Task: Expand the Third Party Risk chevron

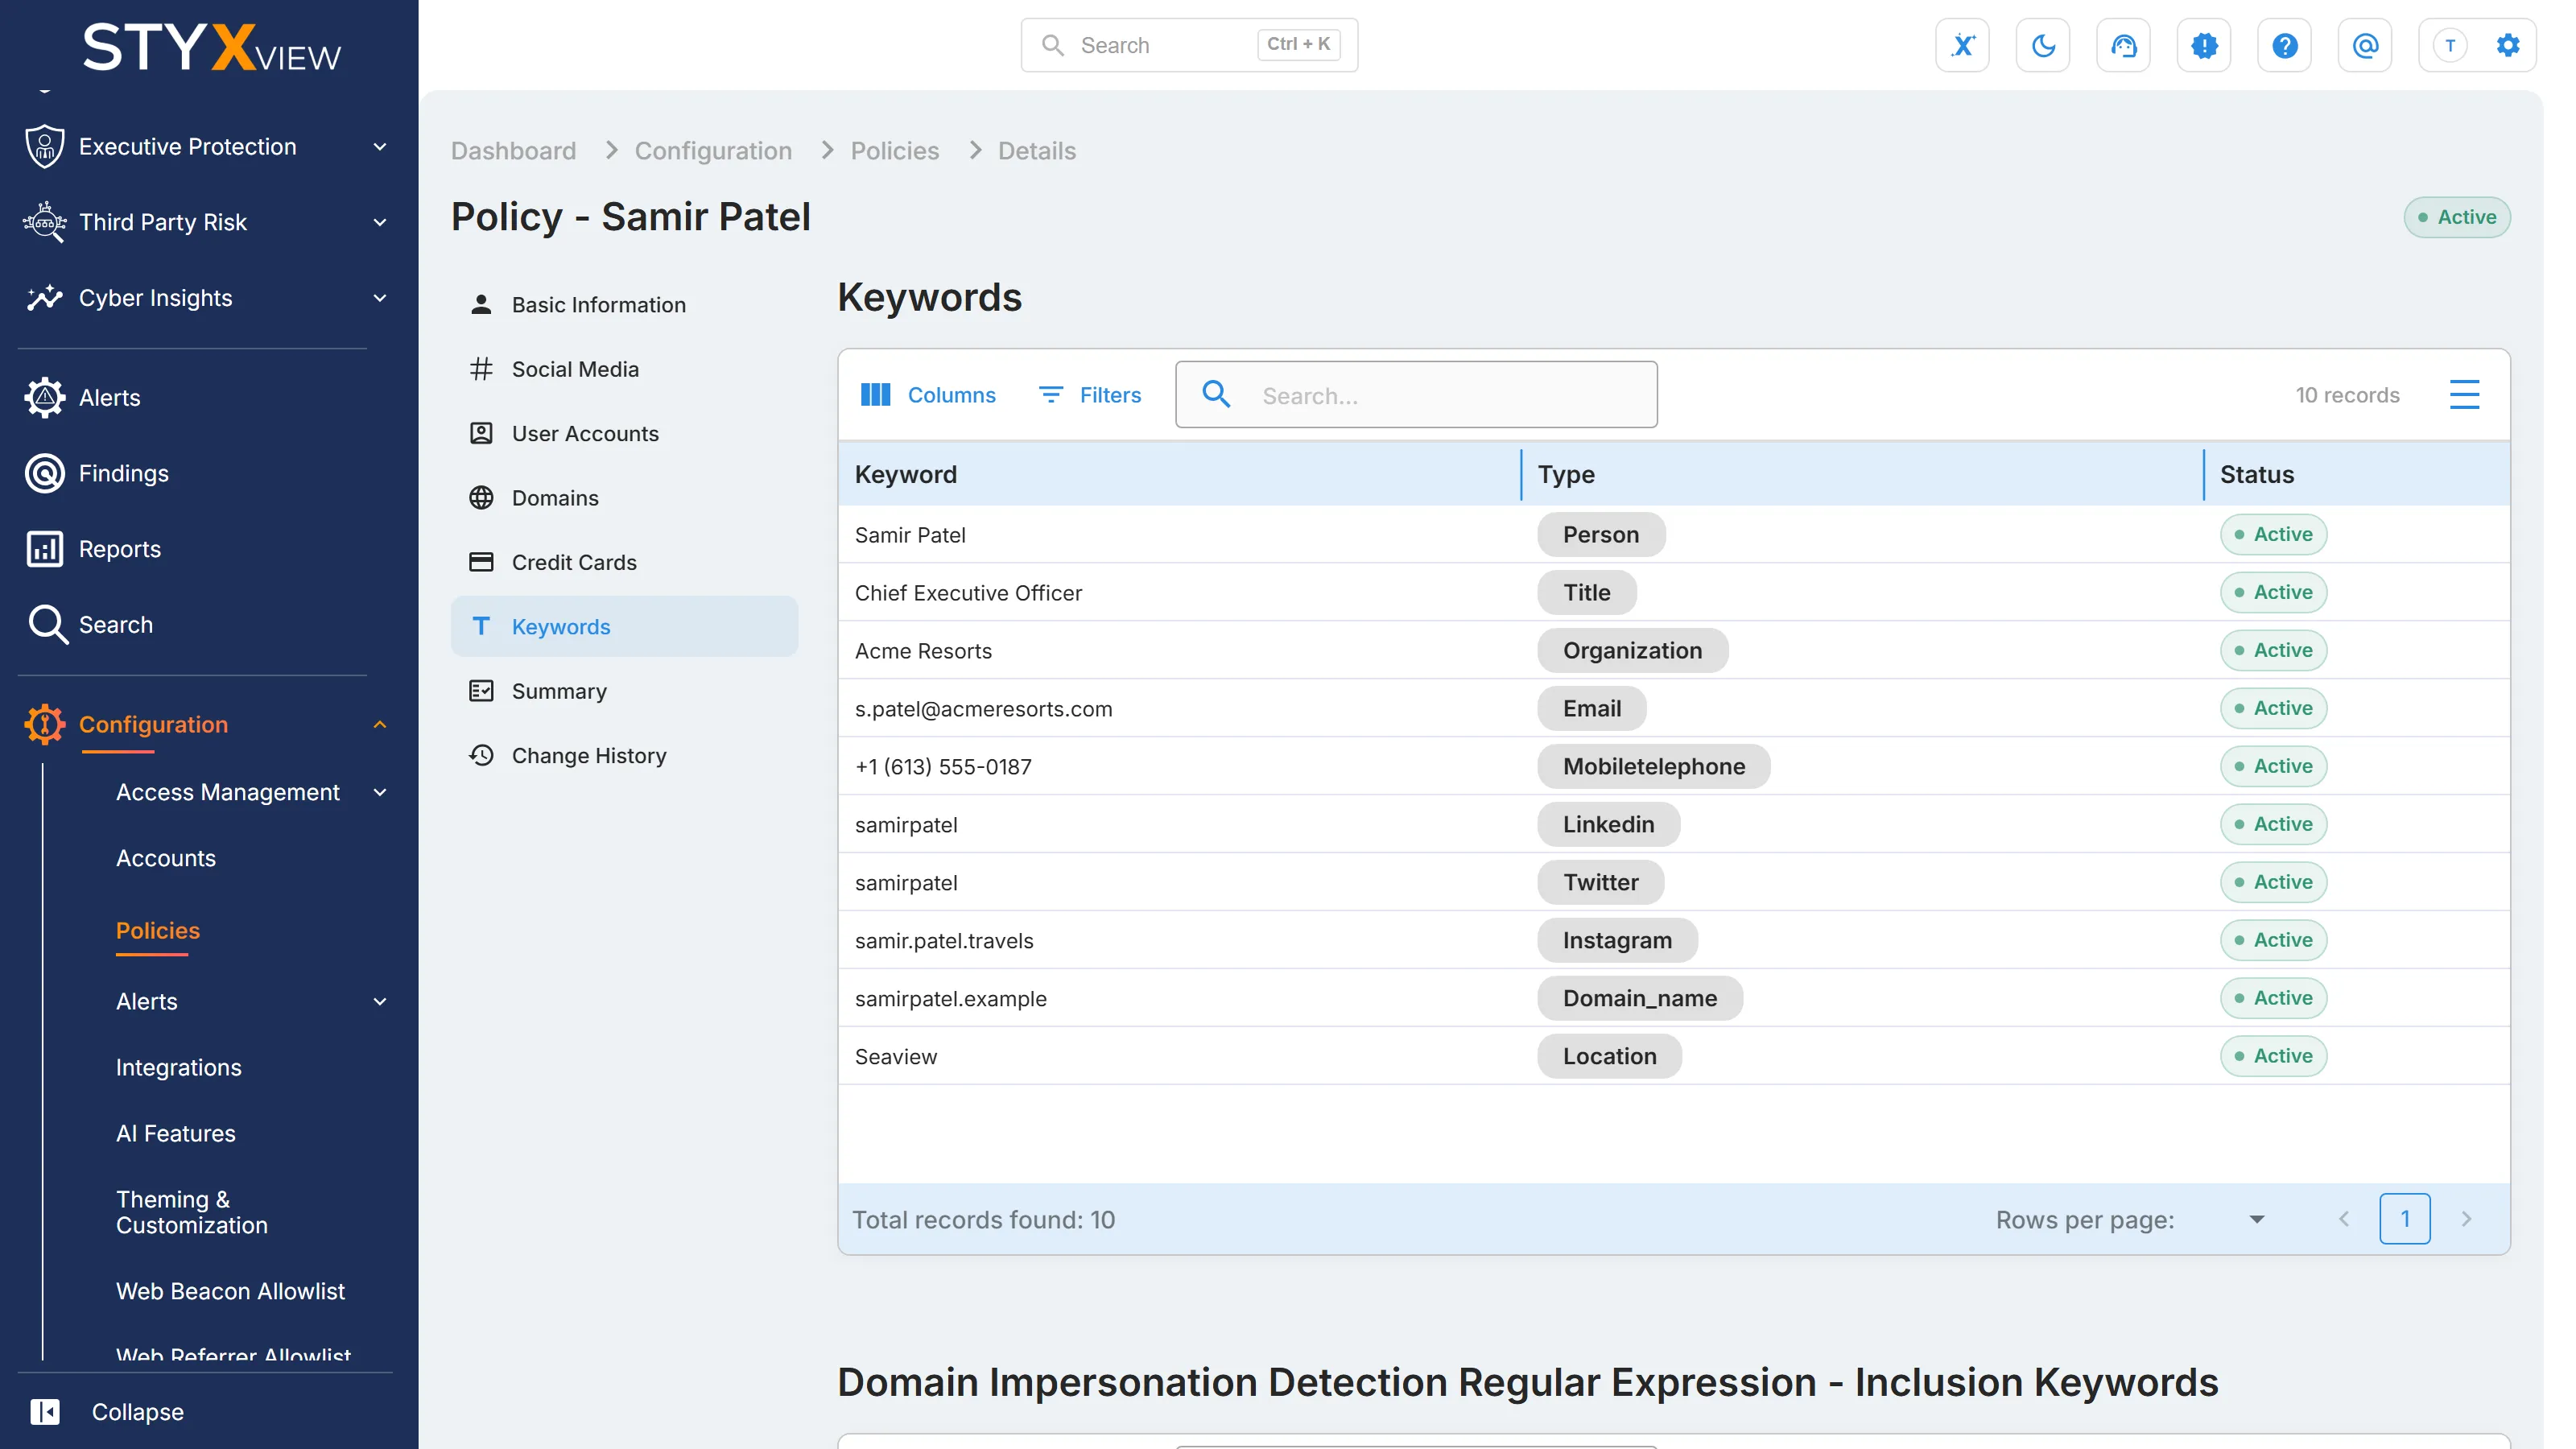Action: point(380,223)
